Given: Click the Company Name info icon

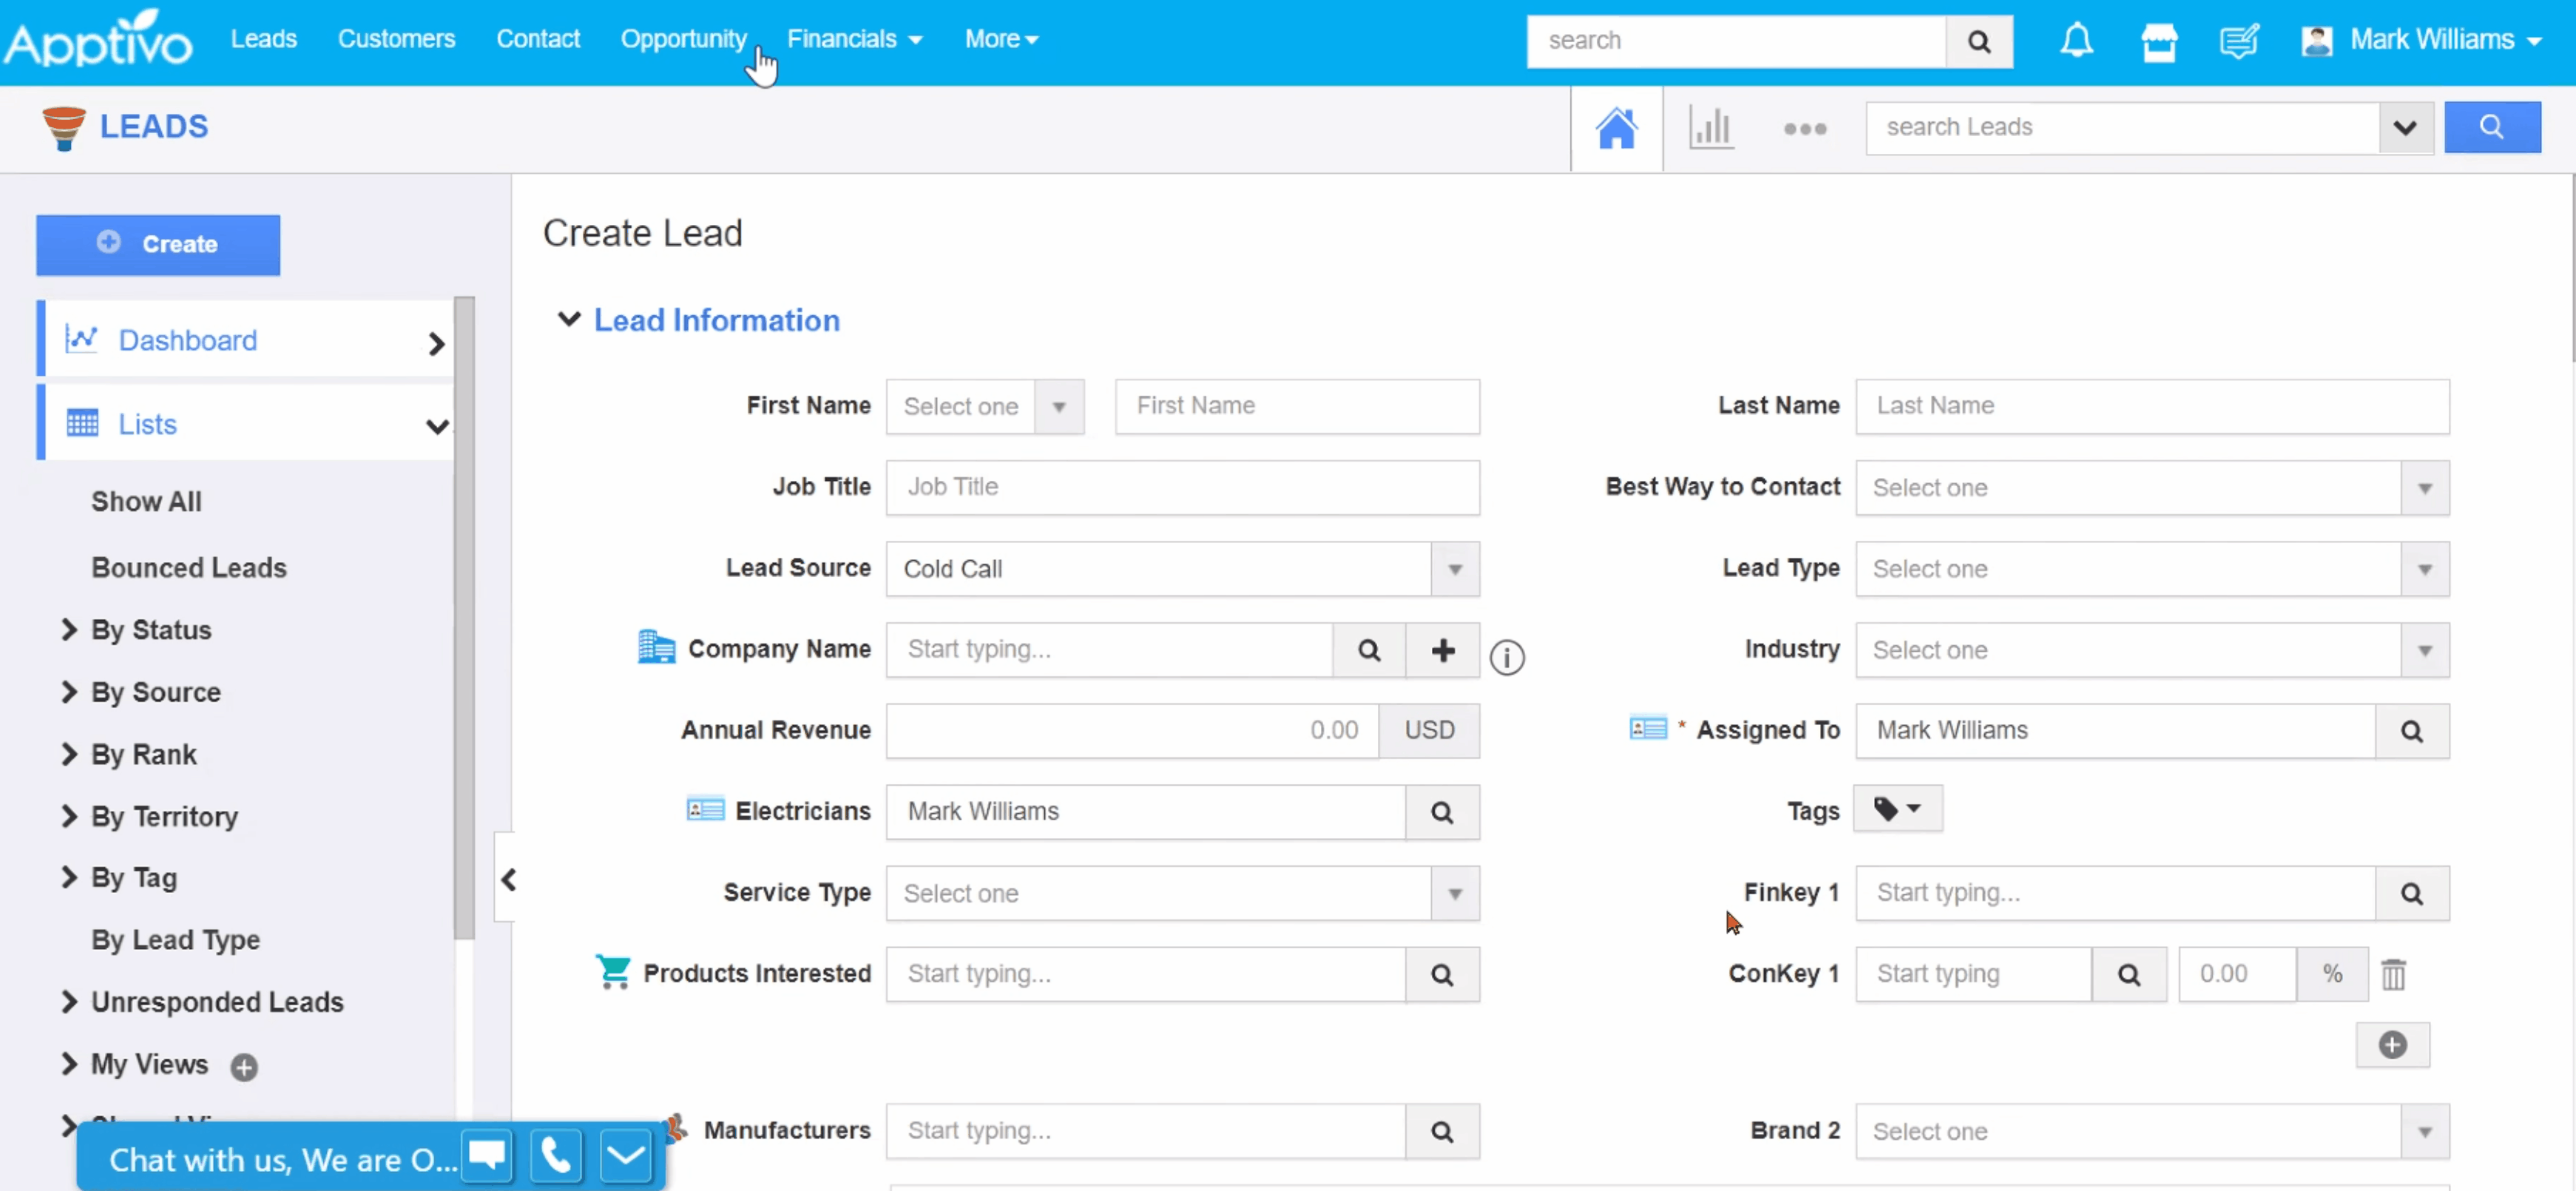Looking at the screenshot, I should (x=1507, y=658).
